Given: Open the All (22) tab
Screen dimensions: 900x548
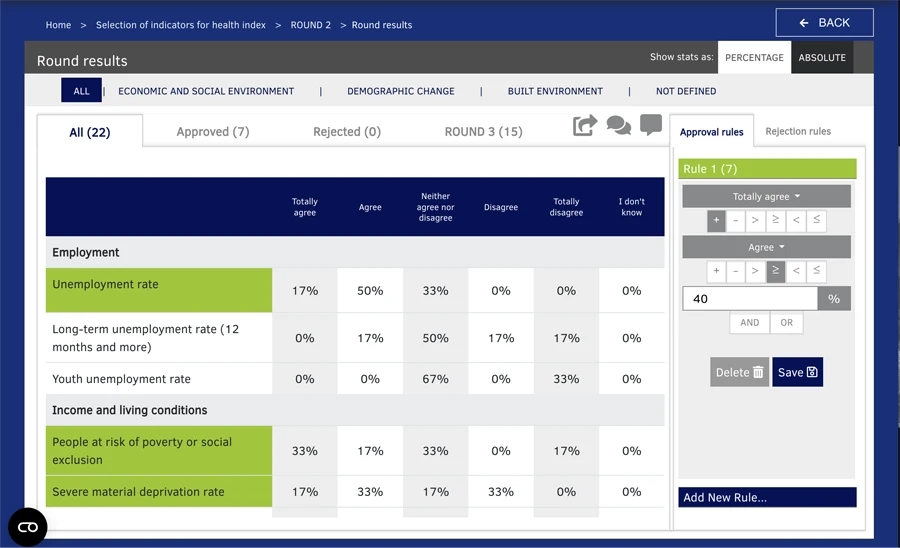Looking at the screenshot, I should pyautogui.click(x=90, y=132).
